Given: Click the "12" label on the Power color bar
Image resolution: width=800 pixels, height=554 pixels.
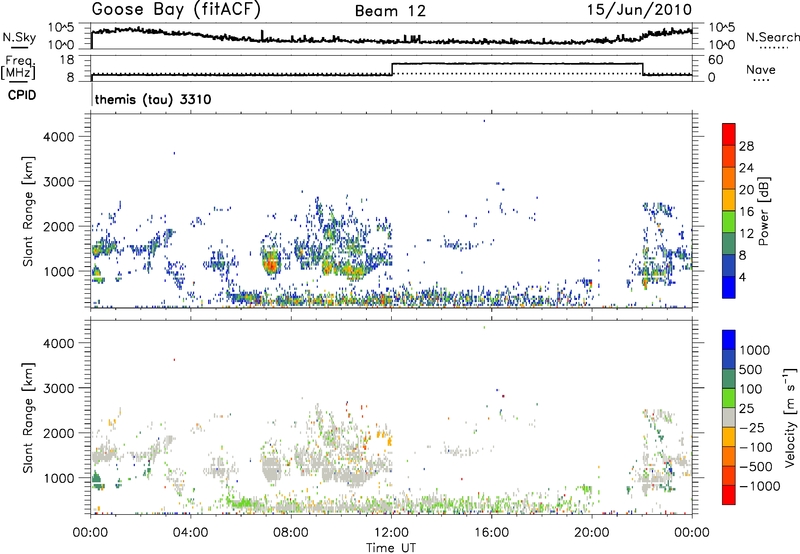Looking at the screenshot, I should [x=746, y=234].
